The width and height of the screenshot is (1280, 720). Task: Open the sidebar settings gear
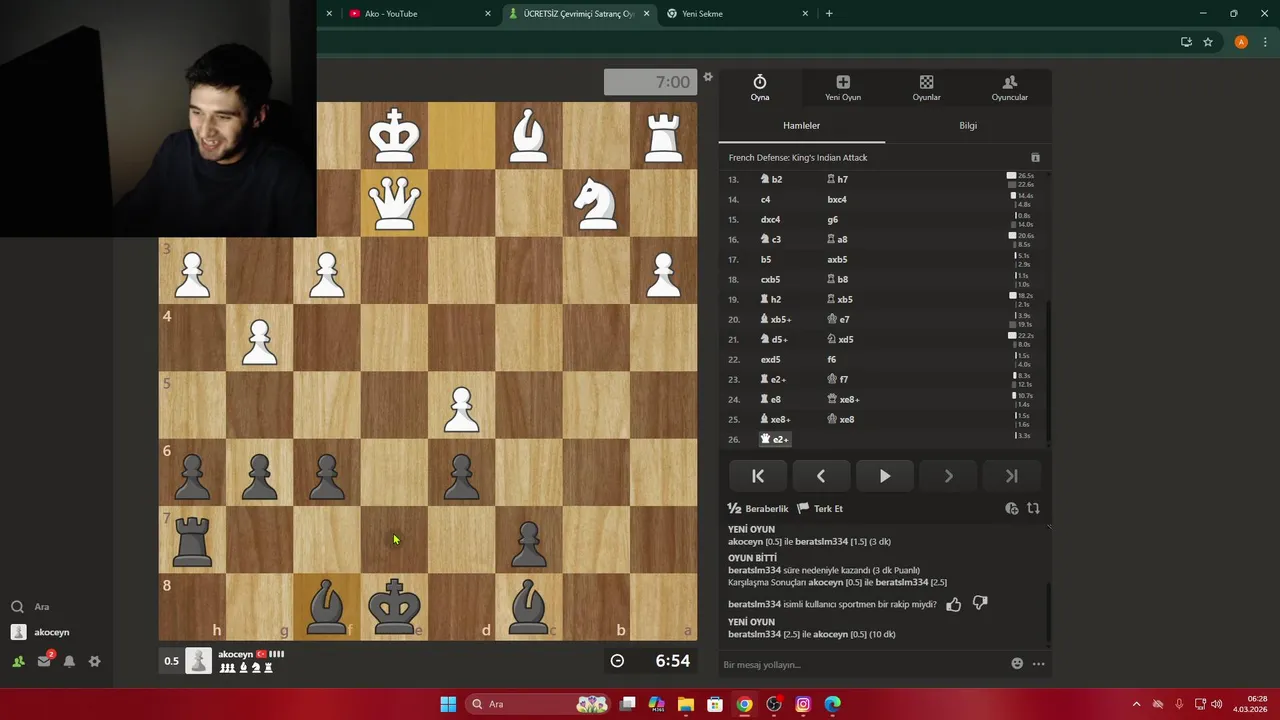(95, 661)
